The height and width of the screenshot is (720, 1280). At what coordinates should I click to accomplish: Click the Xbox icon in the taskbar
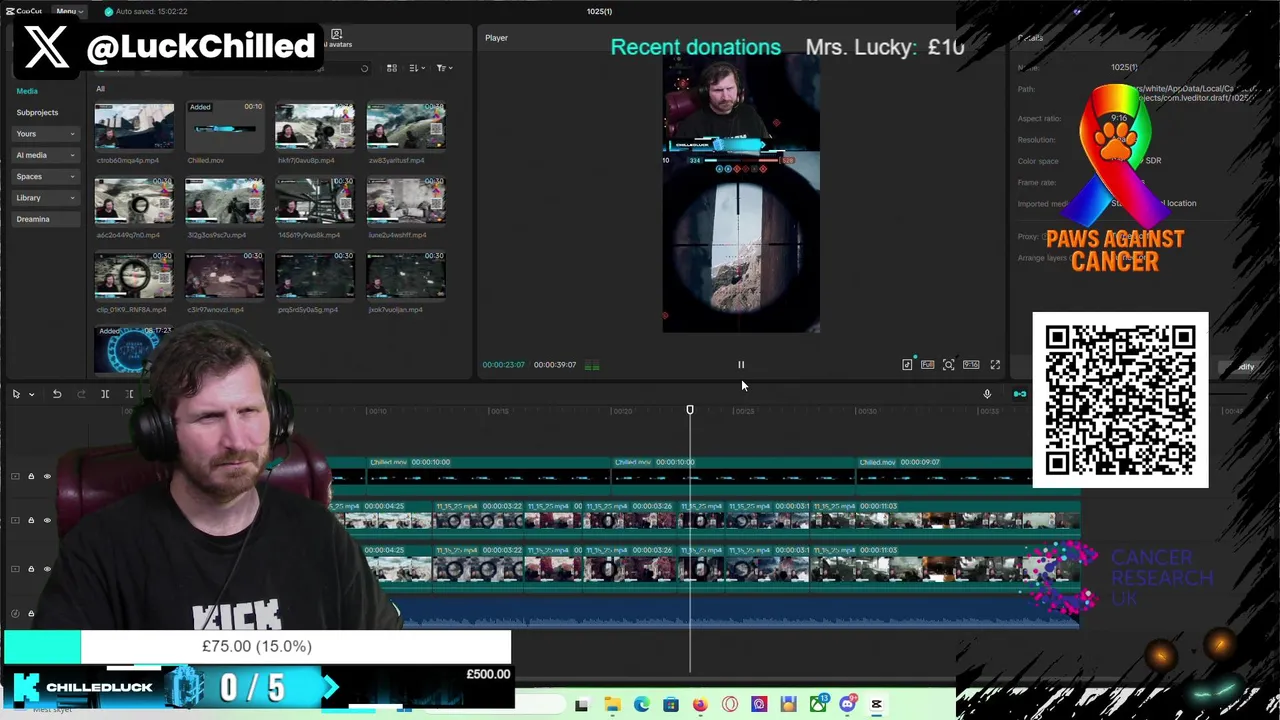[x=818, y=705]
